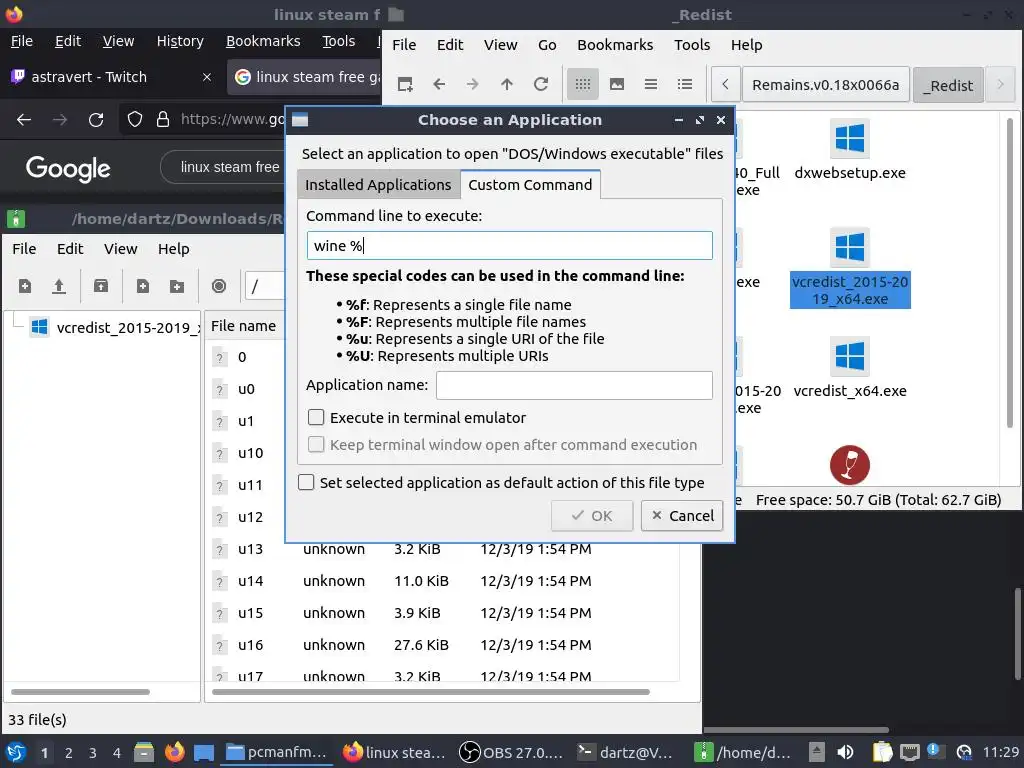Open the LXQt start menu icon
The height and width of the screenshot is (768, 1024).
pyautogui.click(x=16, y=752)
